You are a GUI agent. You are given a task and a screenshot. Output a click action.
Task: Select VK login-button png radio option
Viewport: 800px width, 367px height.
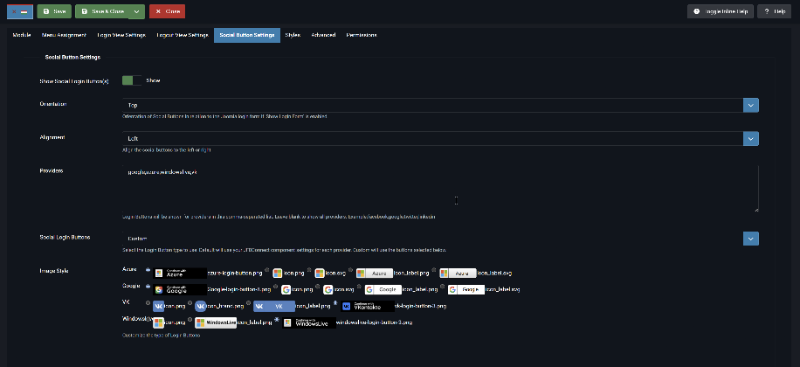(x=336, y=303)
